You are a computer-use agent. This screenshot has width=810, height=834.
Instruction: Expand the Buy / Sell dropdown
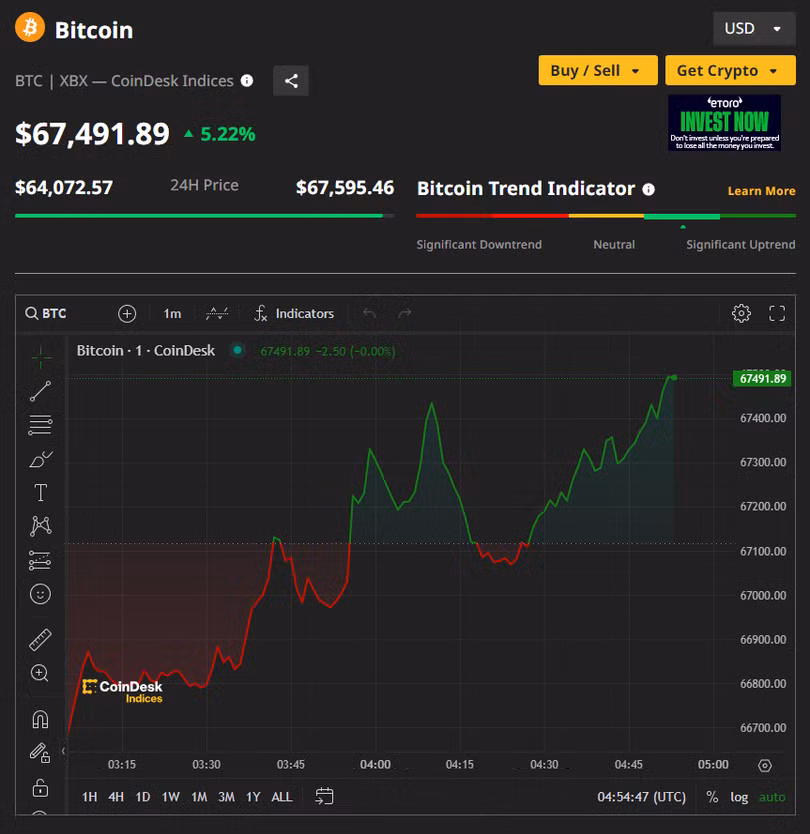click(x=597, y=71)
